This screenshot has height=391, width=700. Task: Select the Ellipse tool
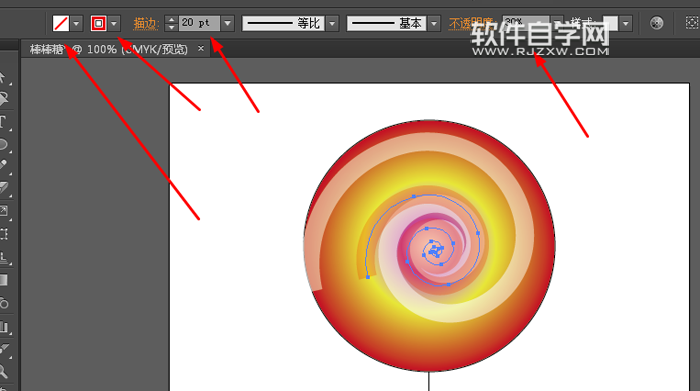click(x=4, y=145)
